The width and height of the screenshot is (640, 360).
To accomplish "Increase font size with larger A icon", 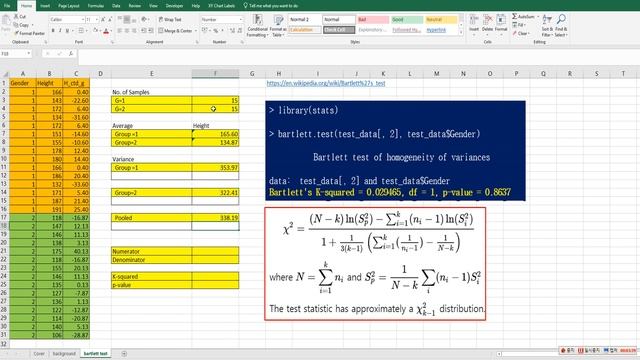I will point(103,19).
